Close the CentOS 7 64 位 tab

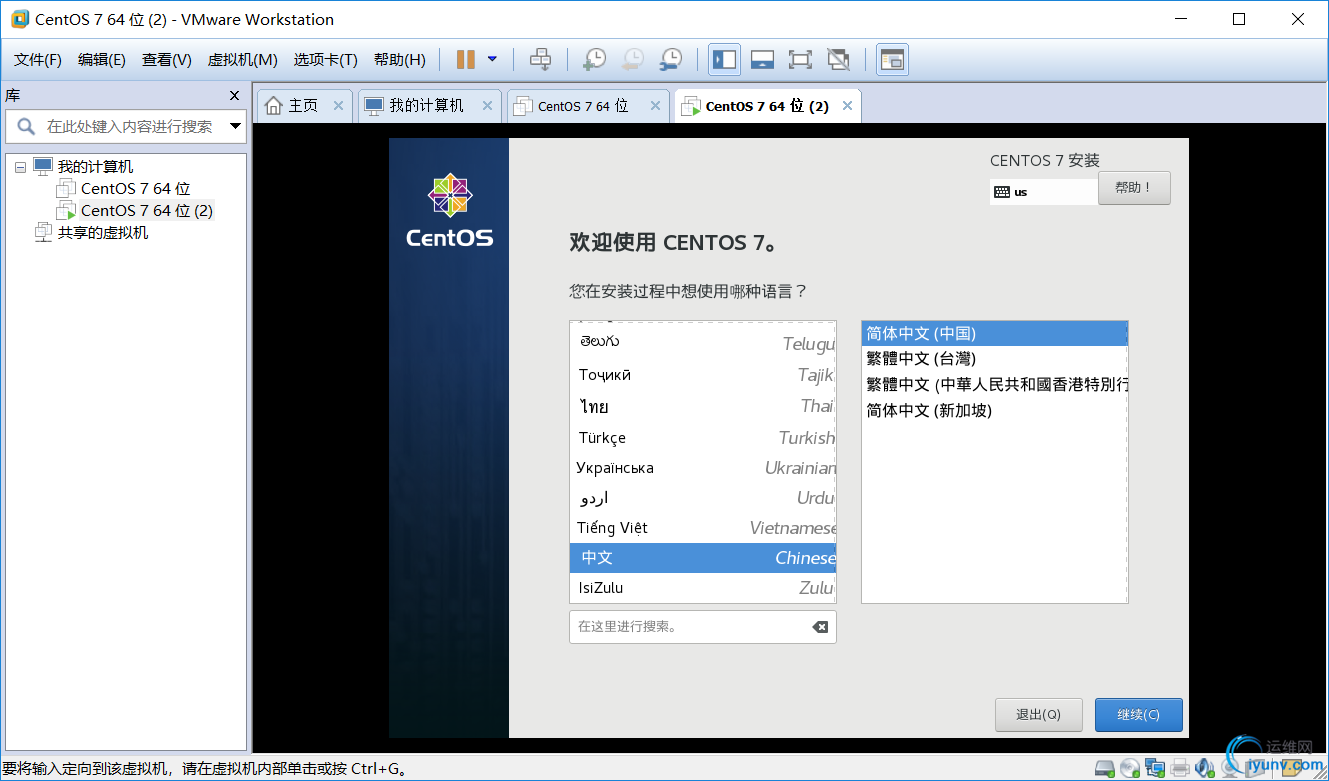[x=655, y=106]
